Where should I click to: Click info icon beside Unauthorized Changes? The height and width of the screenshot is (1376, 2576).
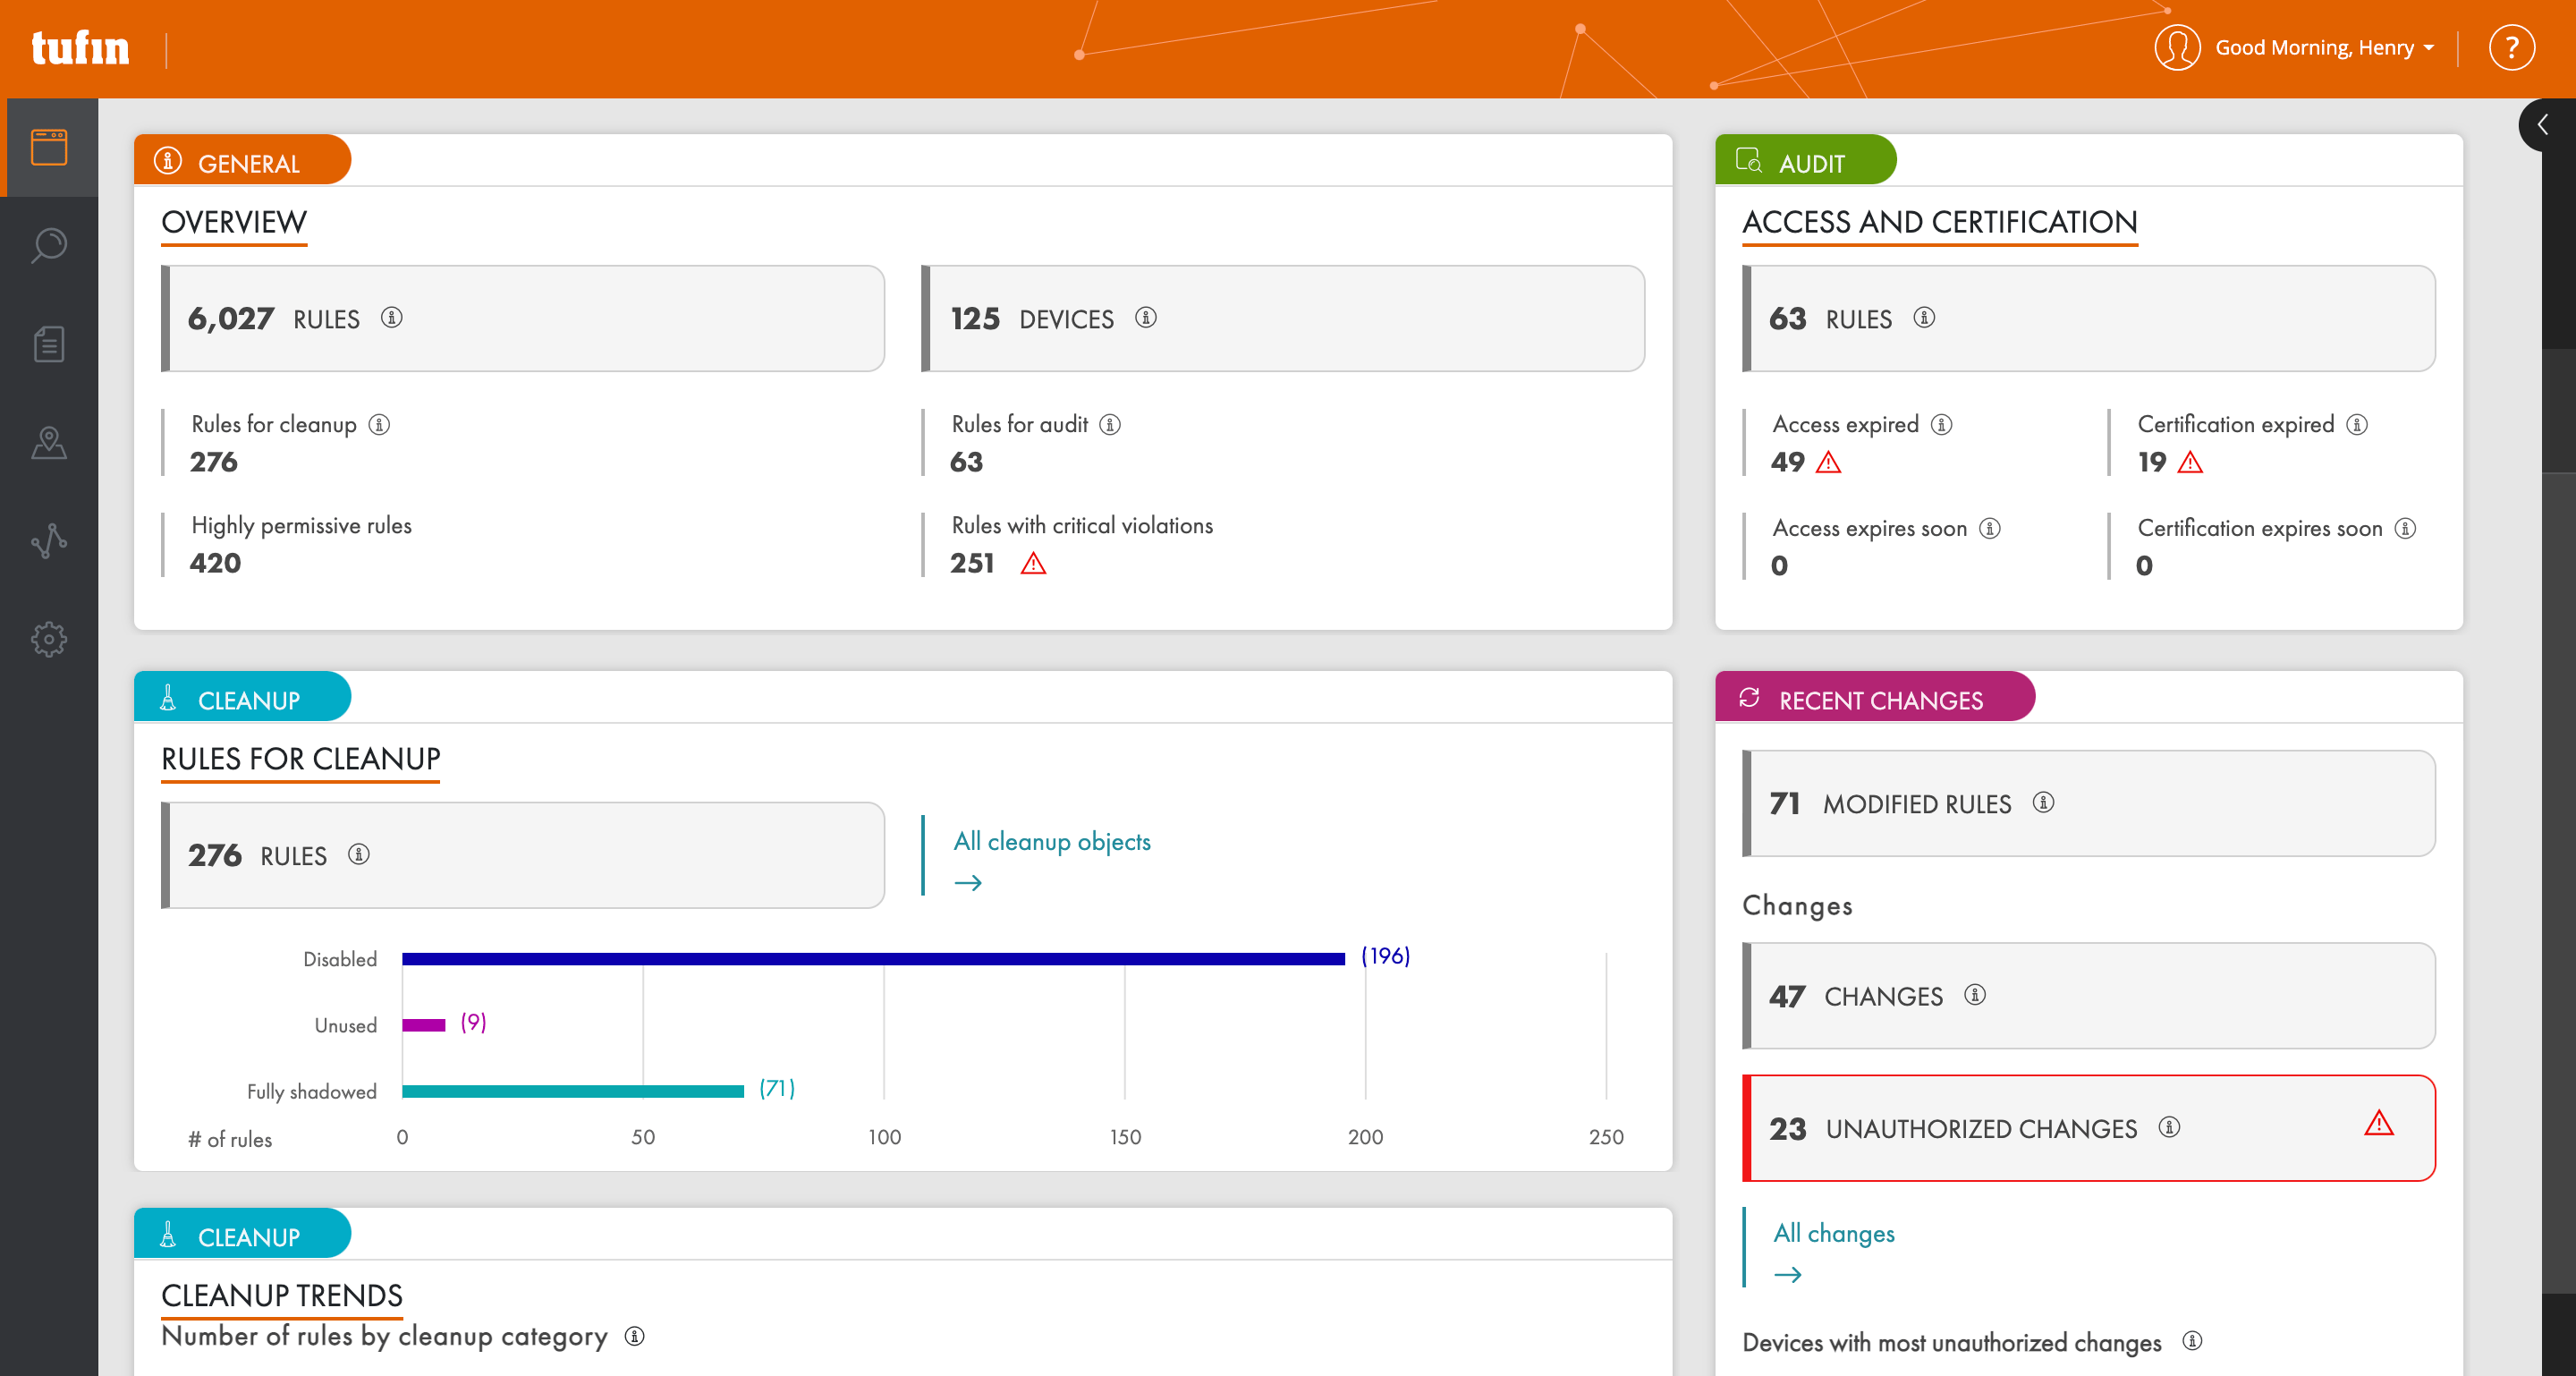pos(2169,1128)
